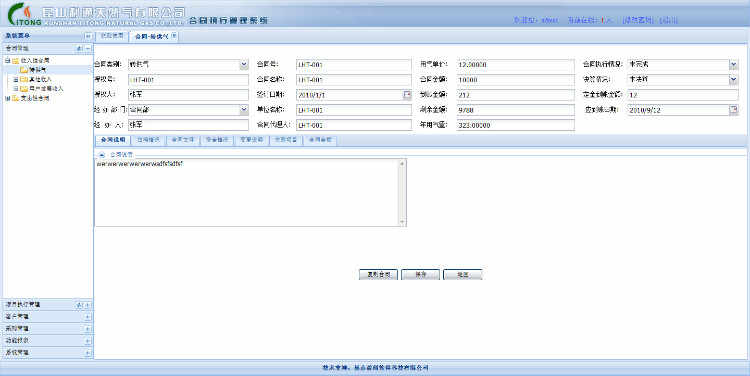
Task: Click the pin icon in the second accordion panel header
Action: click(79, 305)
